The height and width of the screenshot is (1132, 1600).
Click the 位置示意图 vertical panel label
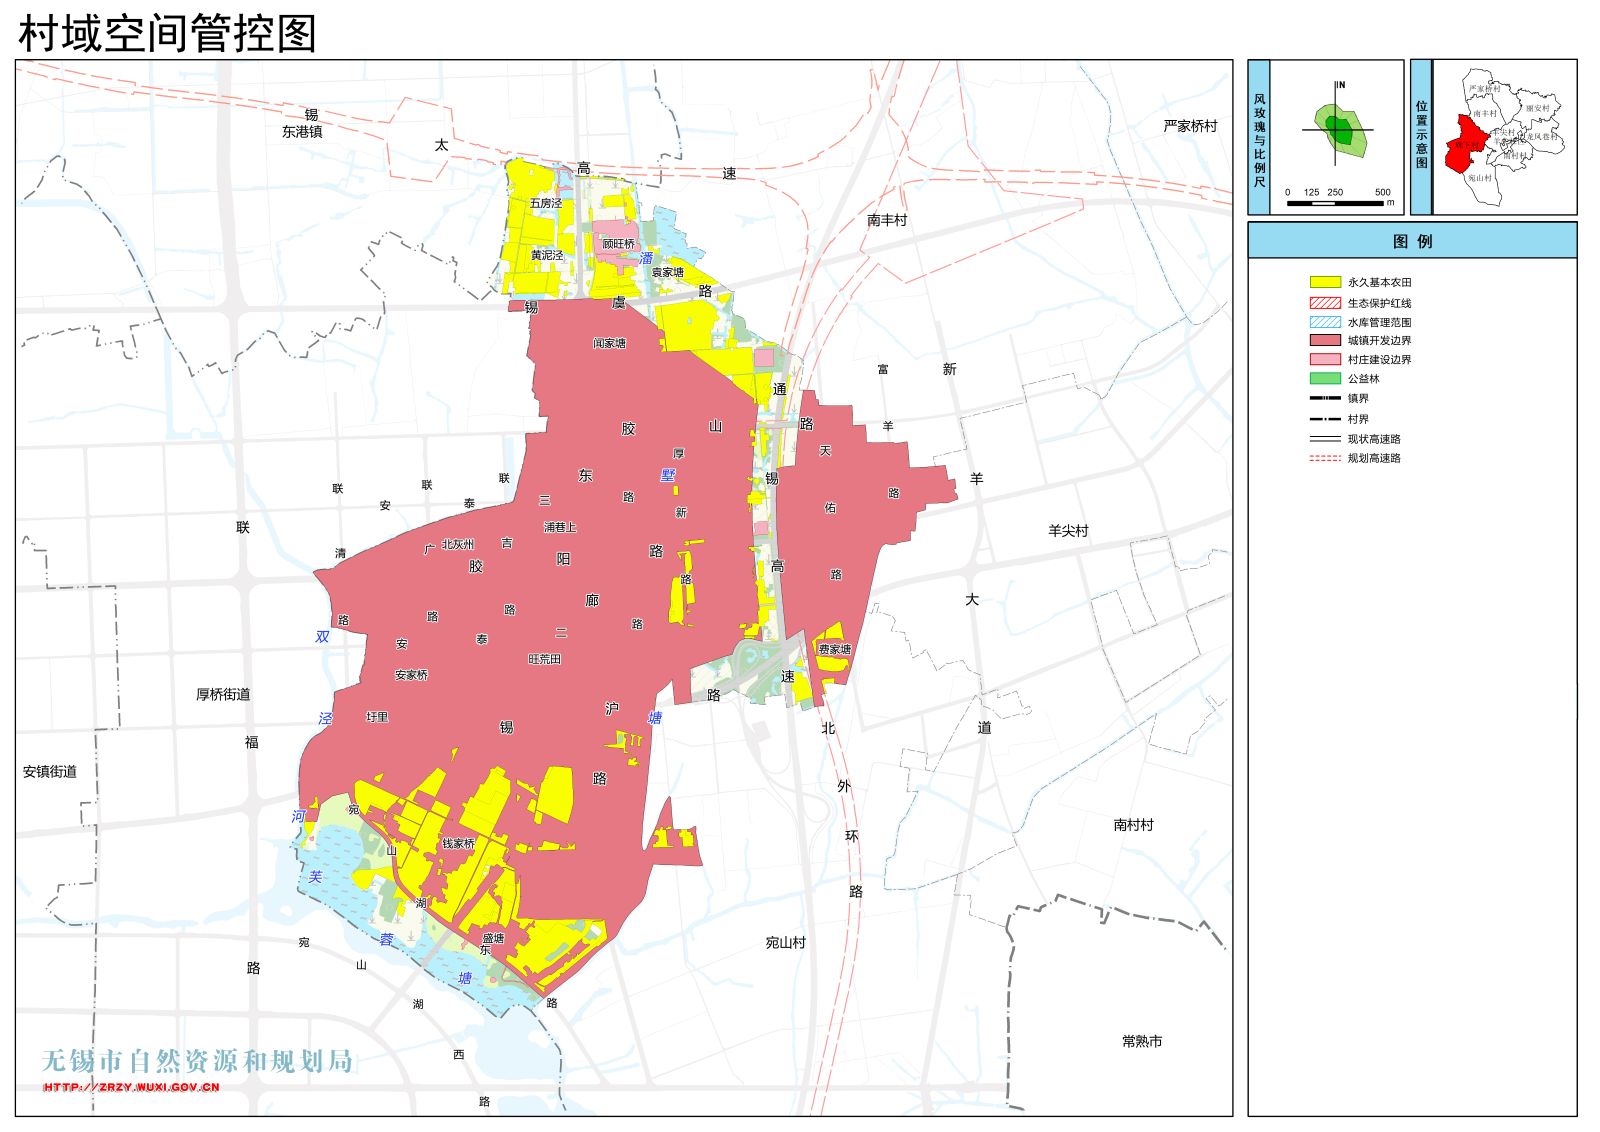pyautogui.click(x=1421, y=137)
